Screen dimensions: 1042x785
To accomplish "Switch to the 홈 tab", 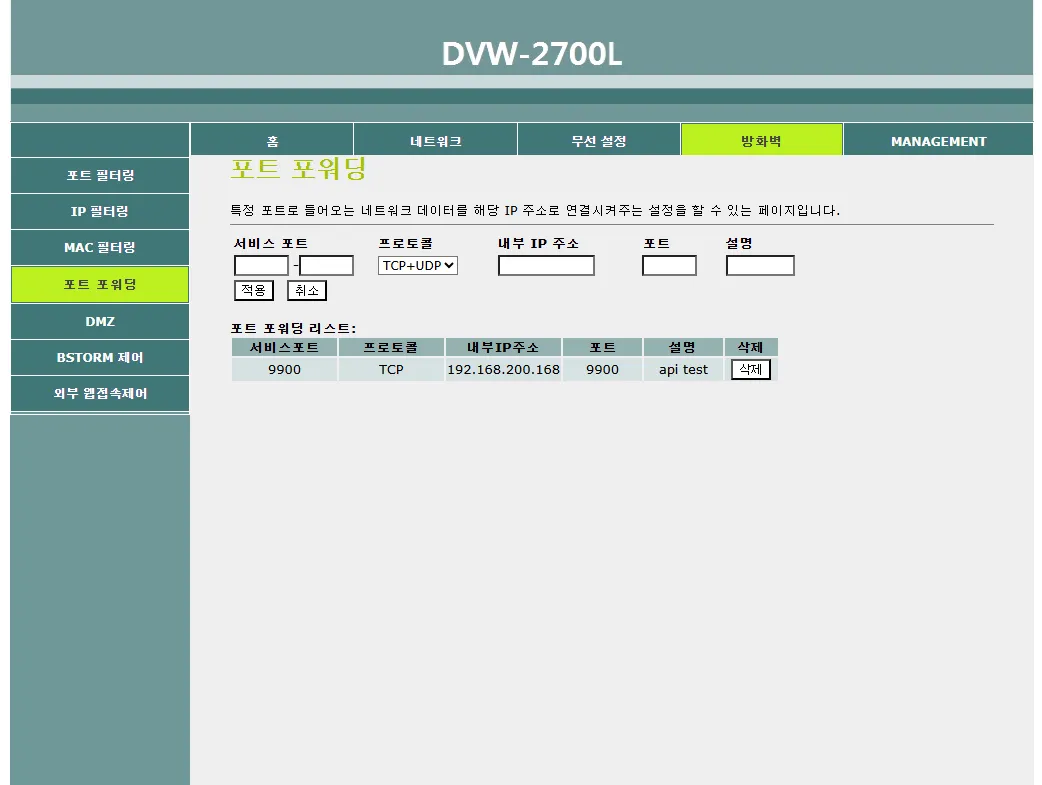I will 270,139.
